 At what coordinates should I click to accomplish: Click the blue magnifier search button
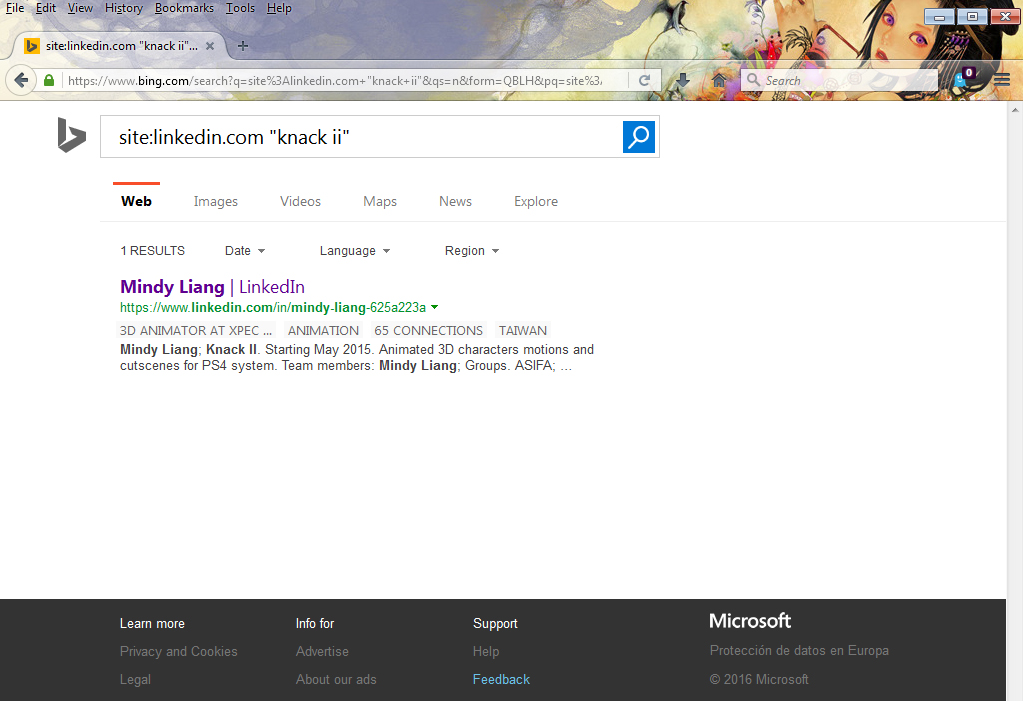(639, 137)
